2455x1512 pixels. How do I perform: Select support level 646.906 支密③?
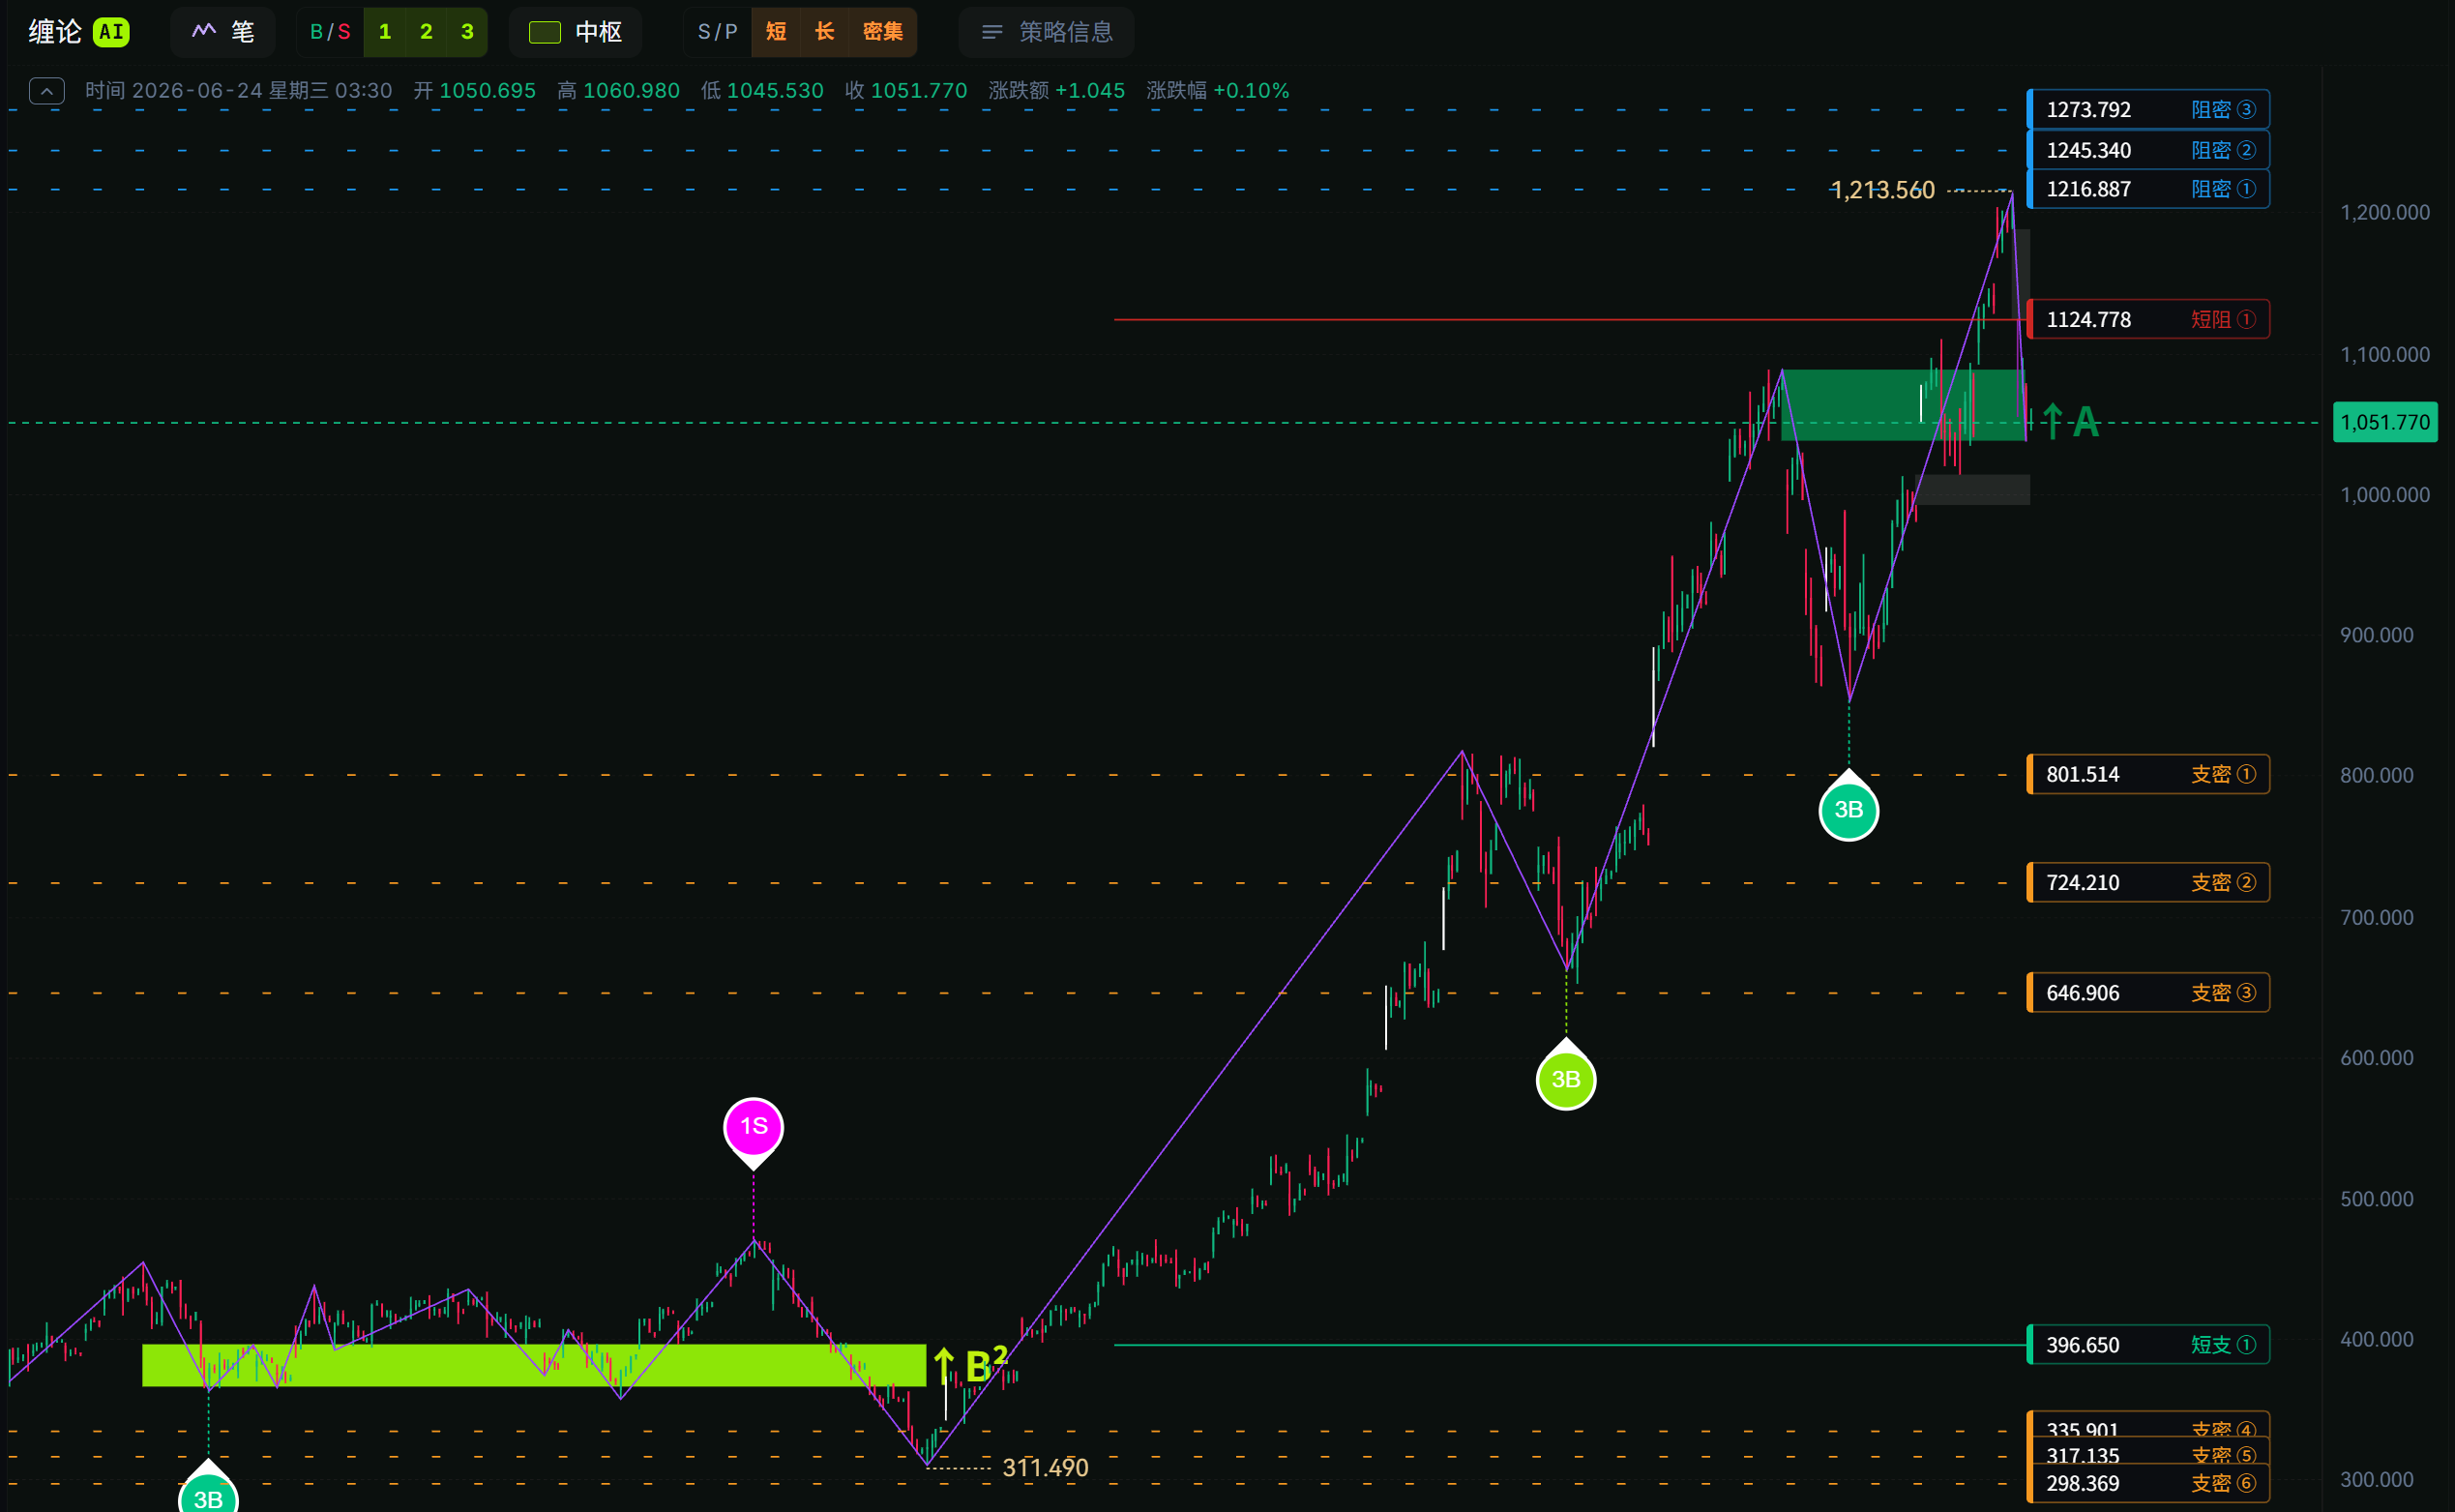coord(2148,992)
